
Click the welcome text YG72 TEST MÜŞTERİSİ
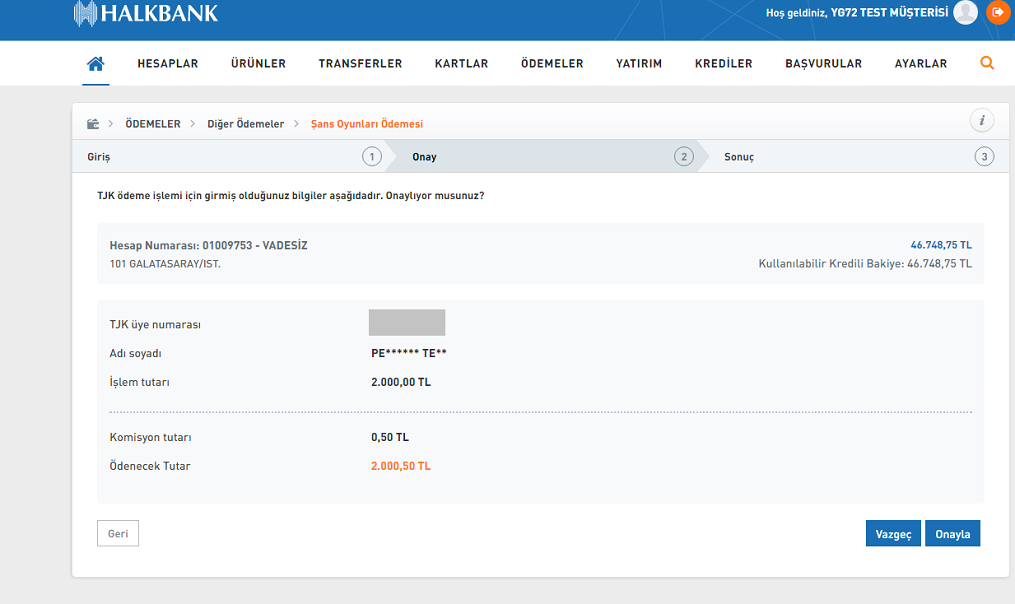pos(889,12)
